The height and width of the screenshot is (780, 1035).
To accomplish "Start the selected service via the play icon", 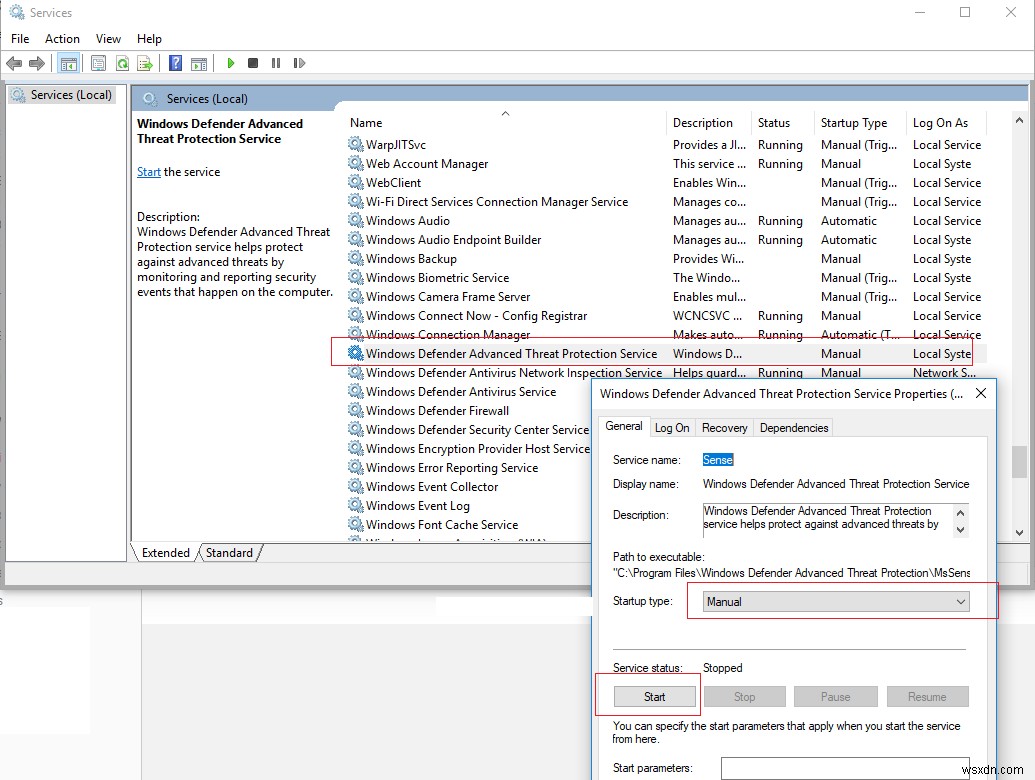I will (231, 63).
